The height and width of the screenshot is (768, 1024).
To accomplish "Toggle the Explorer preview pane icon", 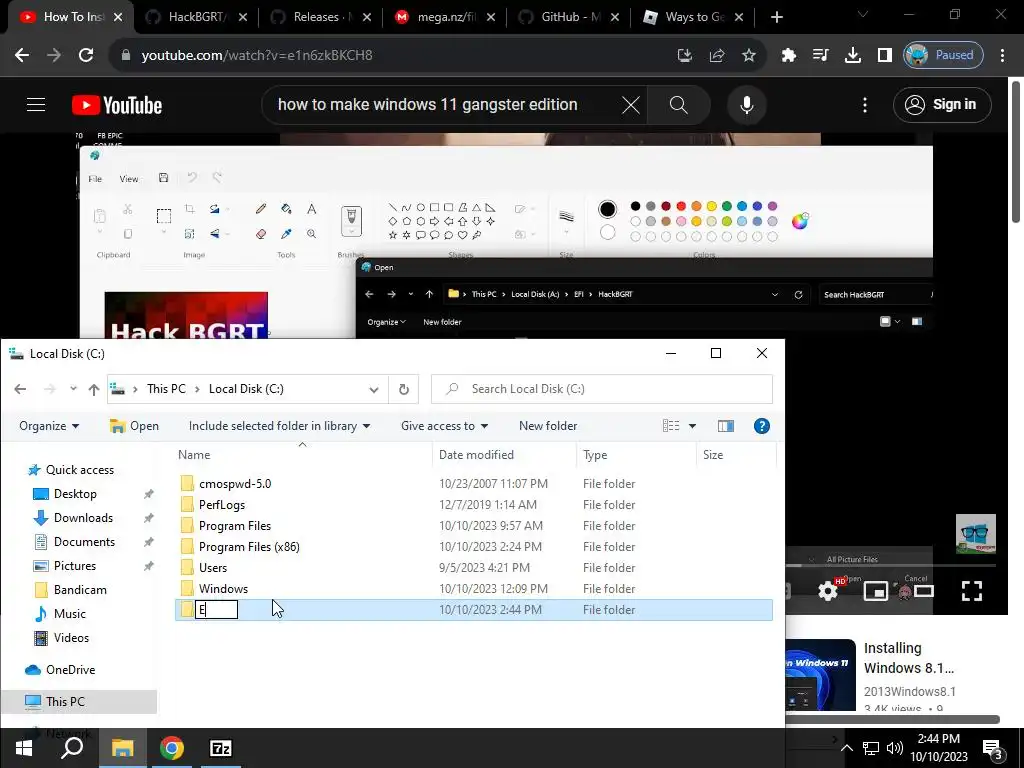I will click(726, 426).
